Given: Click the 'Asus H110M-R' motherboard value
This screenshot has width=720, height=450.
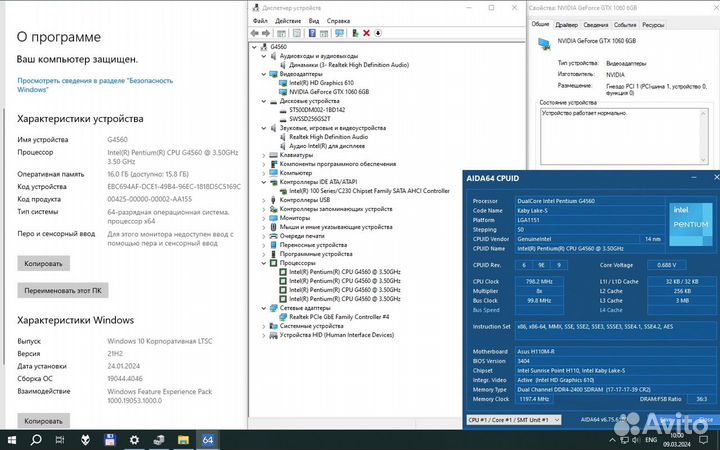Looking at the screenshot, I should click(x=536, y=351).
